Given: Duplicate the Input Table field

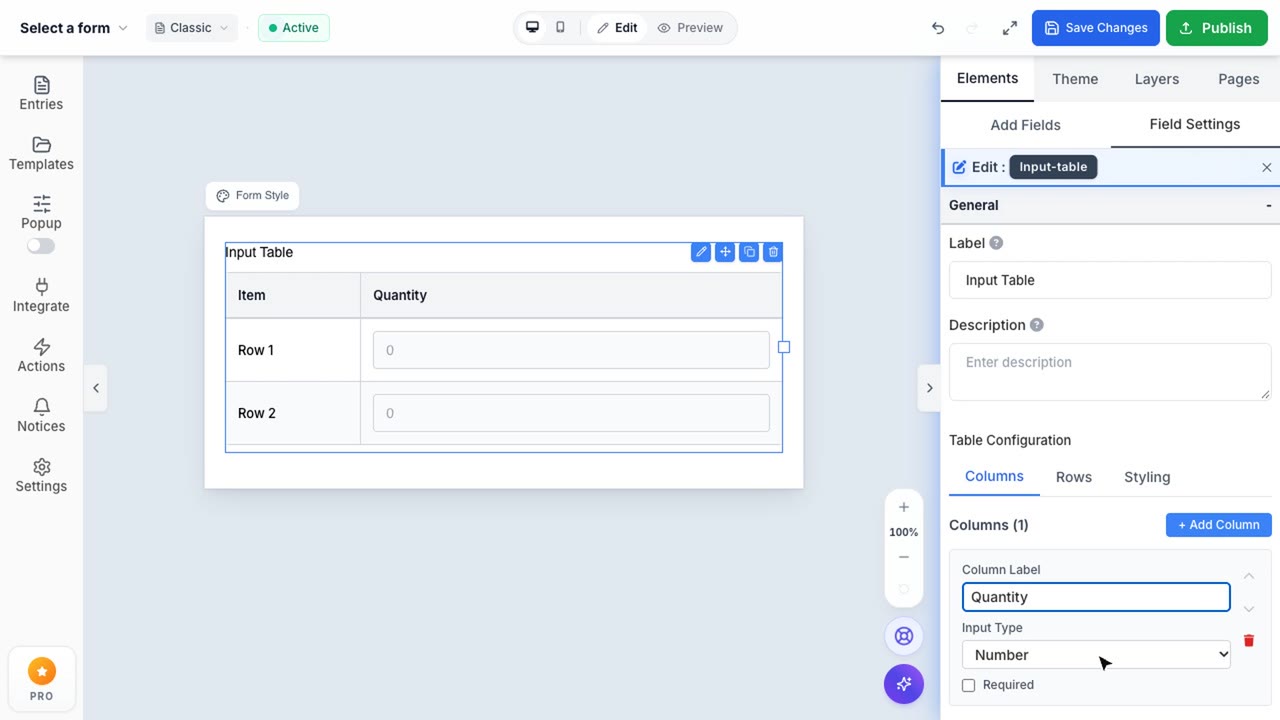Looking at the screenshot, I should 749,252.
